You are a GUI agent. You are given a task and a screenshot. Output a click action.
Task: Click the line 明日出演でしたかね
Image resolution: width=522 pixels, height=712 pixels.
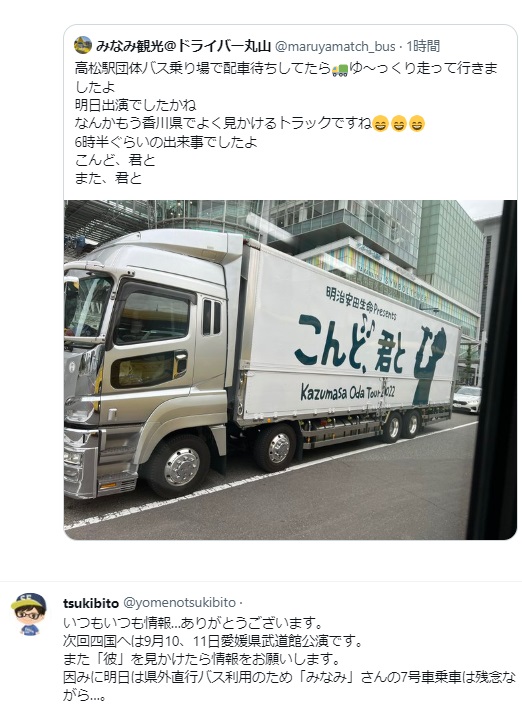[x=135, y=105]
